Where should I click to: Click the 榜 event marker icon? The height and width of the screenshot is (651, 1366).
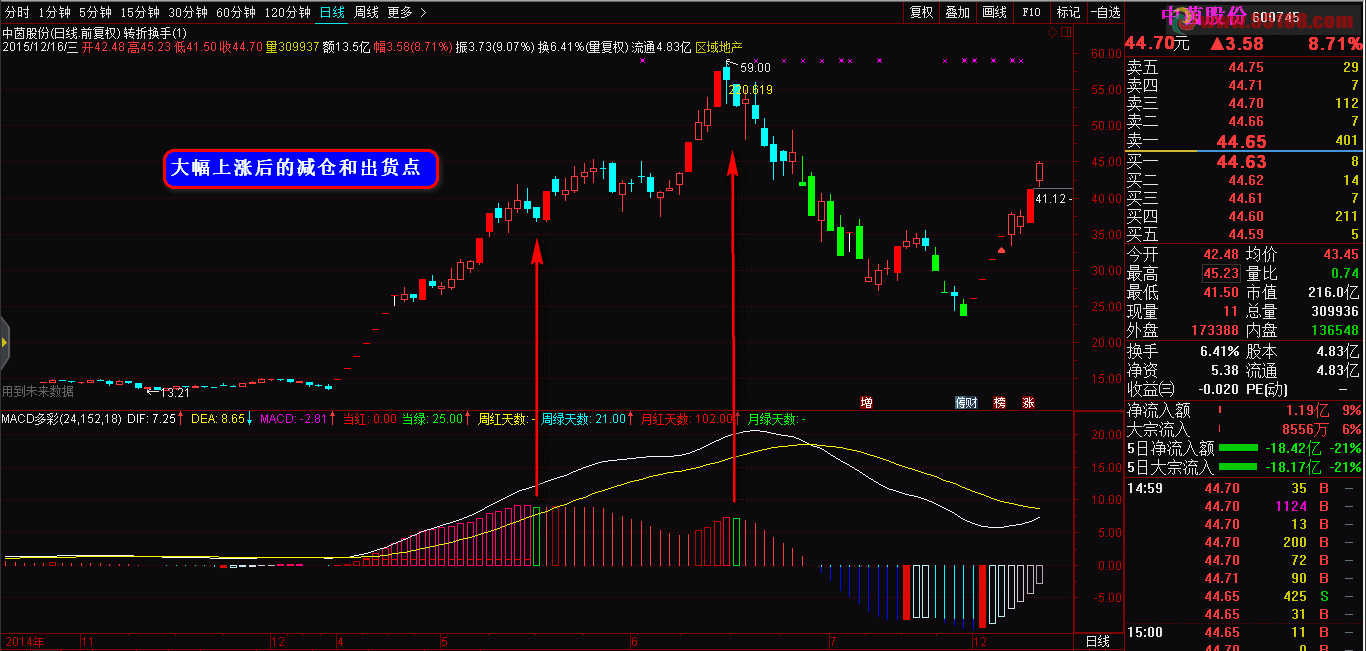click(x=999, y=402)
